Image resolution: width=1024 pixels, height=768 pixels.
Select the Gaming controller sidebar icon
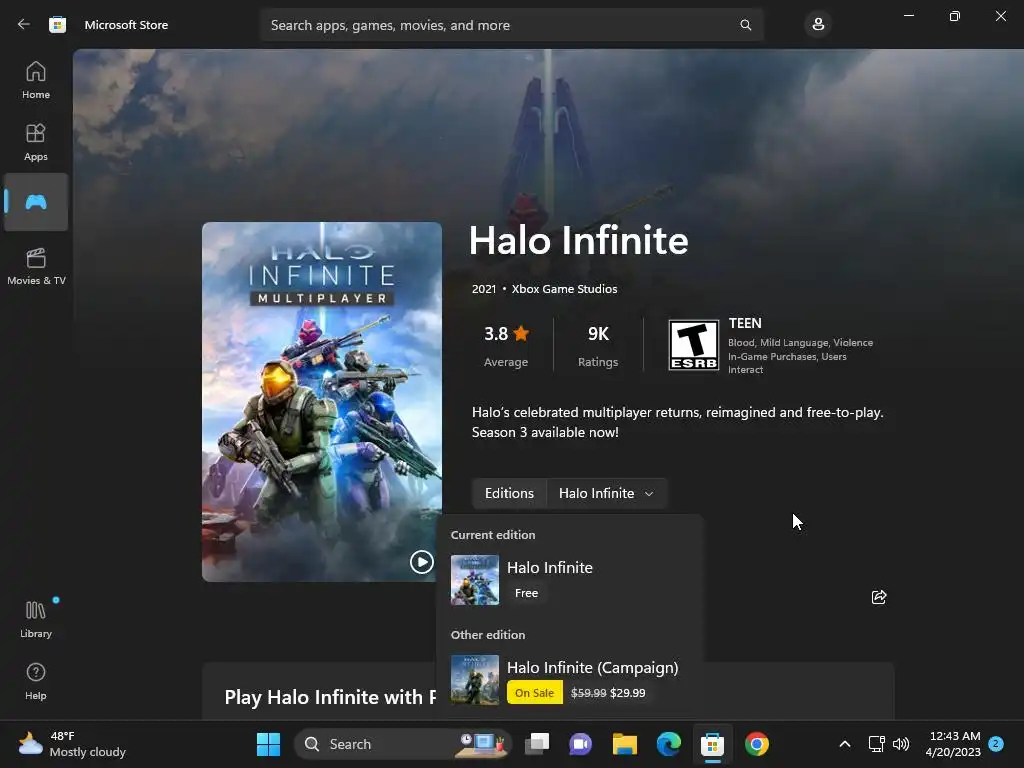(x=36, y=202)
